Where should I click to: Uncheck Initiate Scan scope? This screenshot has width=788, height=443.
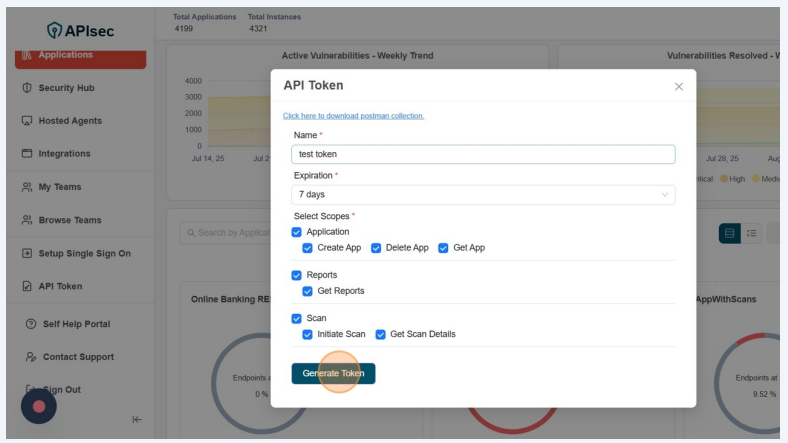click(x=307, y=335)
